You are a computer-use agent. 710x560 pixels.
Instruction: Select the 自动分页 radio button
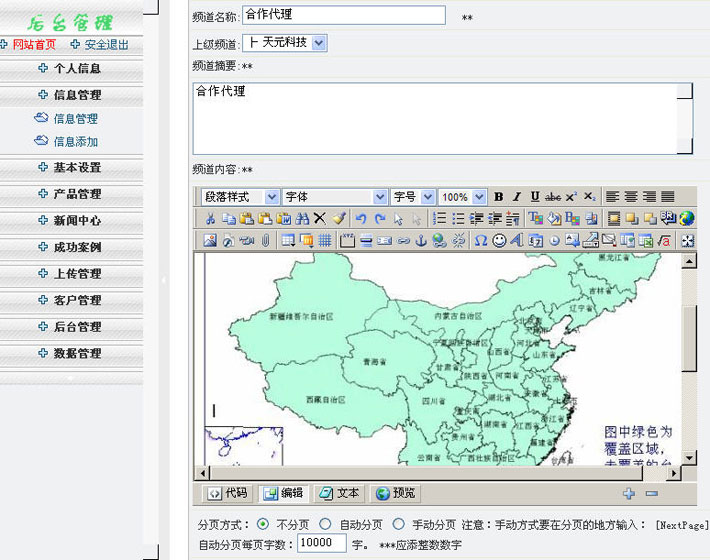tap(325, 524)
